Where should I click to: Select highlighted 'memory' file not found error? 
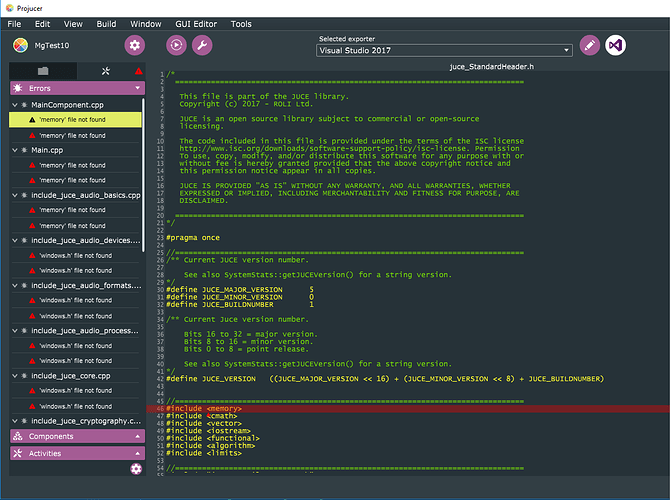[x=75, y=120]
